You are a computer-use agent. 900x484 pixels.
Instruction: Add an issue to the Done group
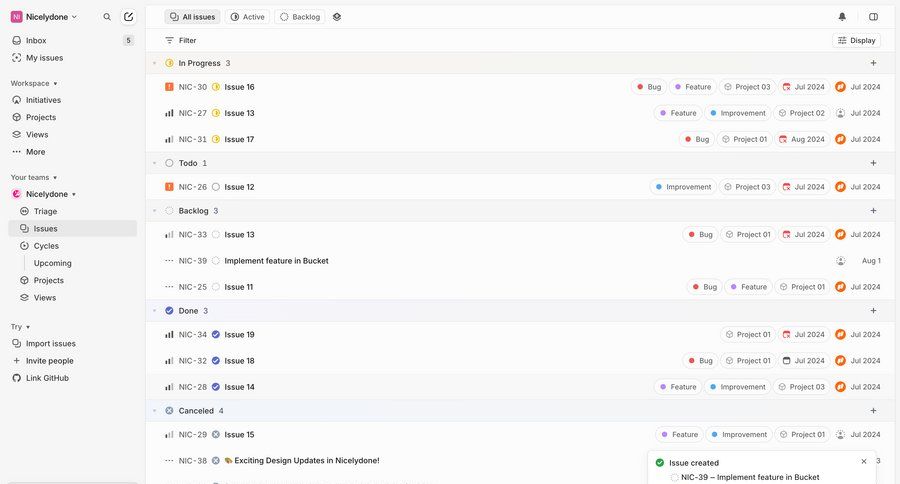click(873, 311)
